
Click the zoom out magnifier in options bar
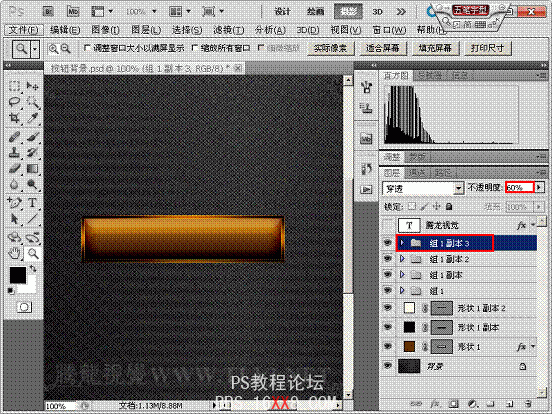[65, 49]
